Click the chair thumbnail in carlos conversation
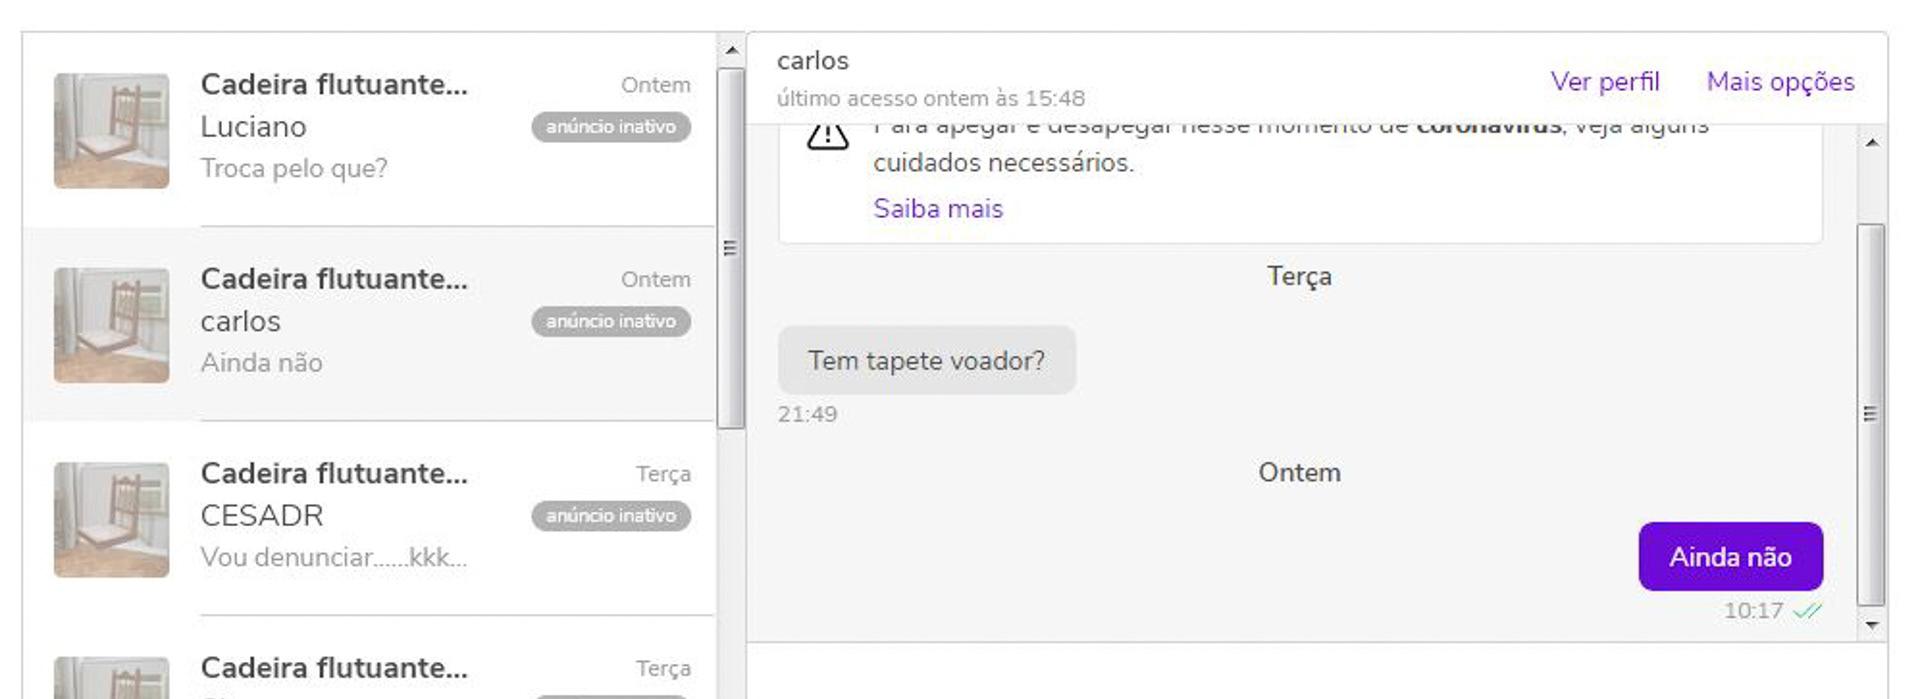1920x699 pixels. click(x=112, y=324)
